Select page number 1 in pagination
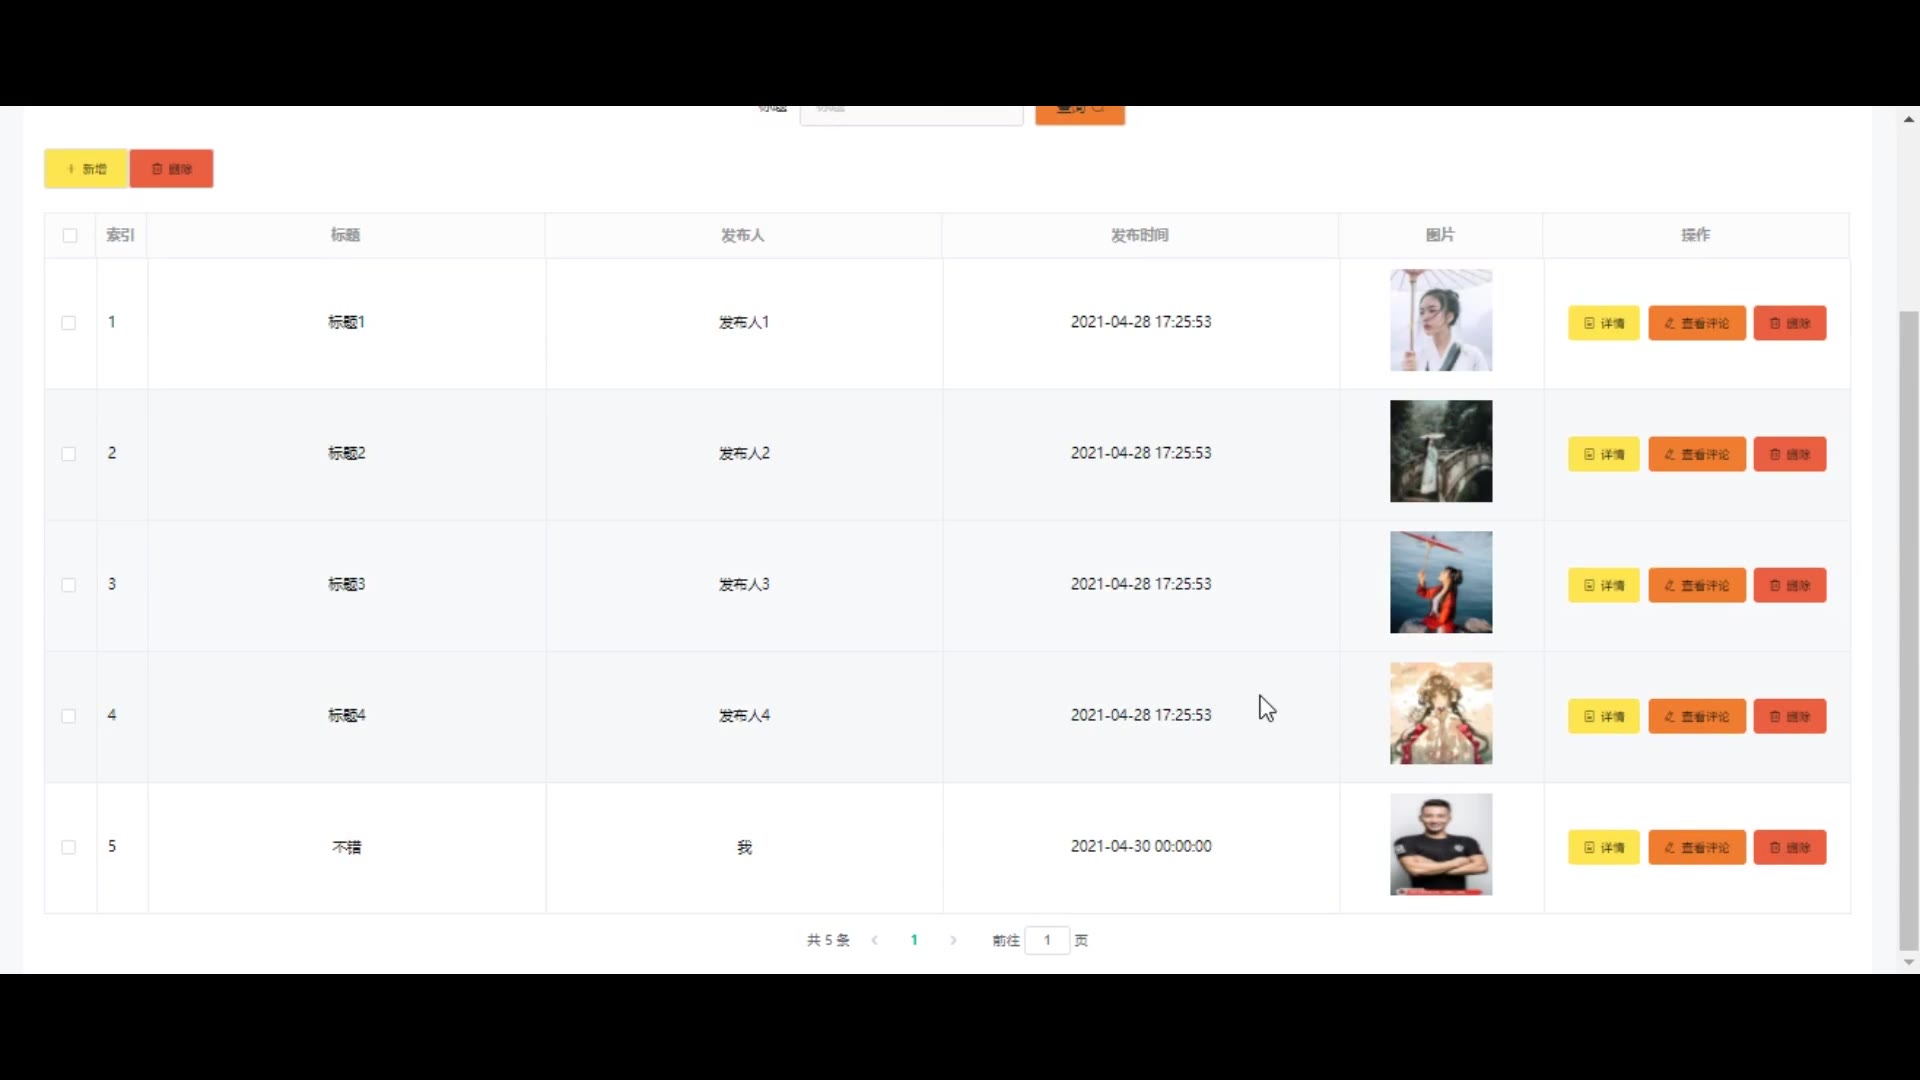This screenshot has width=1920, height=1080. click(x=914, y=940)
